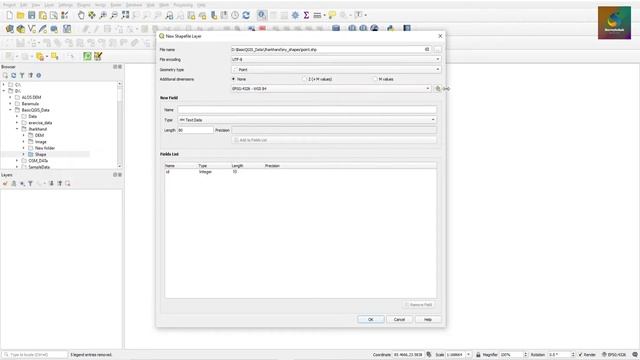Screen dimensions: 640x360
Task: Toggle the Map Tips icon
Action: (x=332, y=16)
